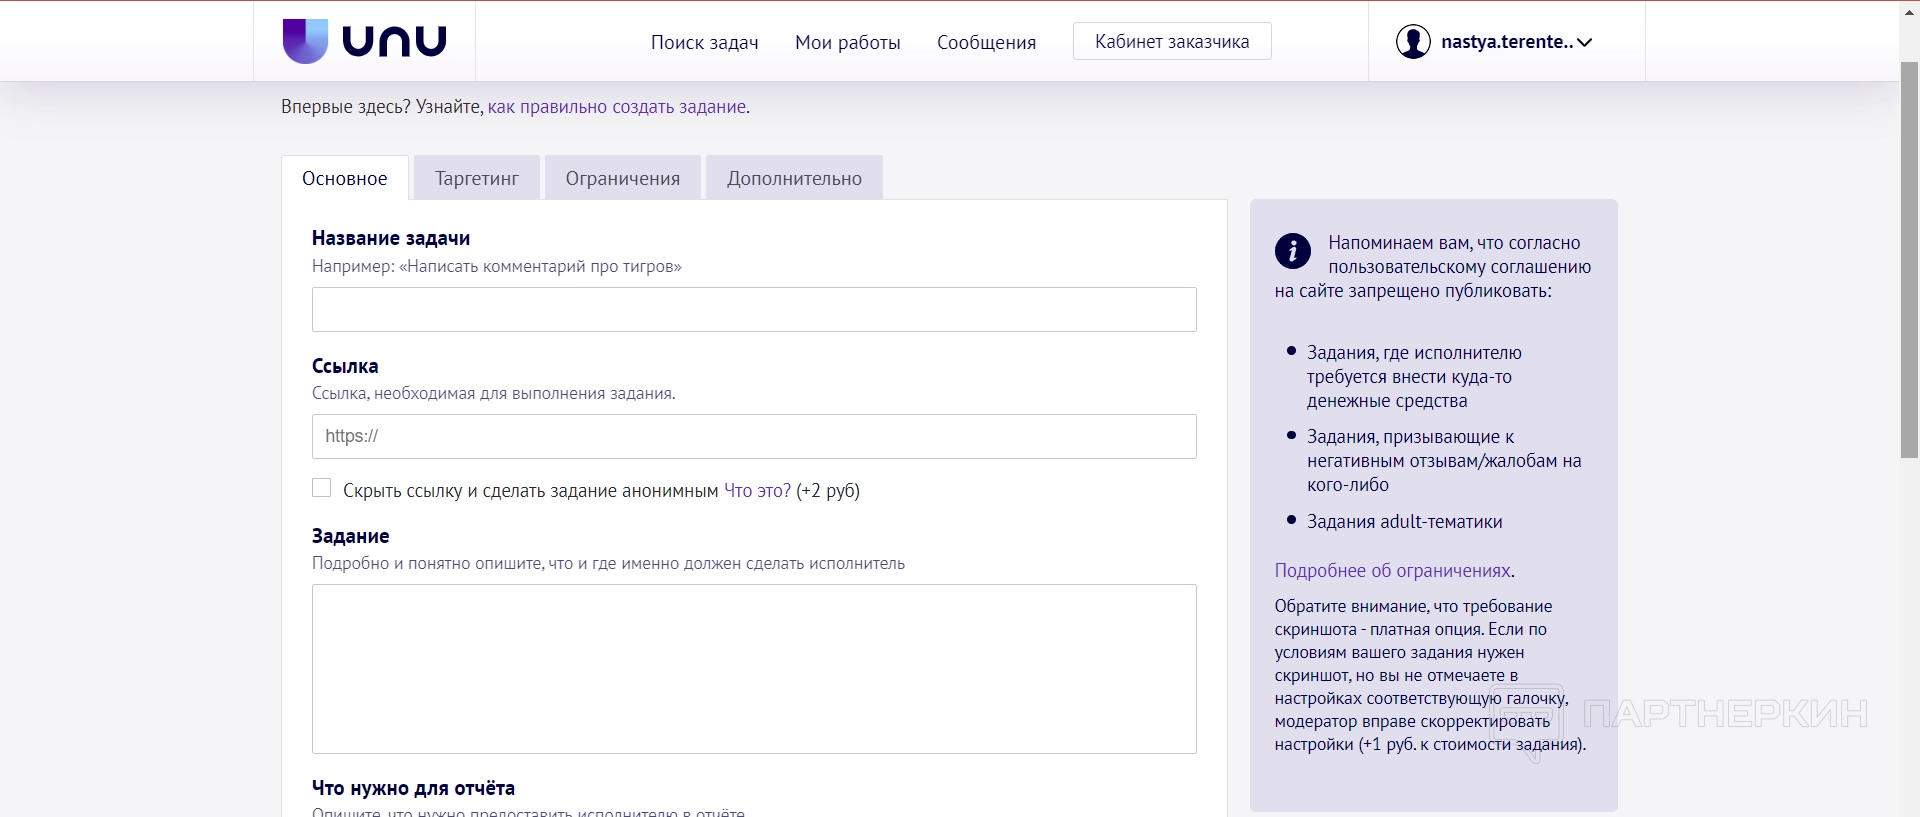Open the Ограничения tab

(622, 178)
